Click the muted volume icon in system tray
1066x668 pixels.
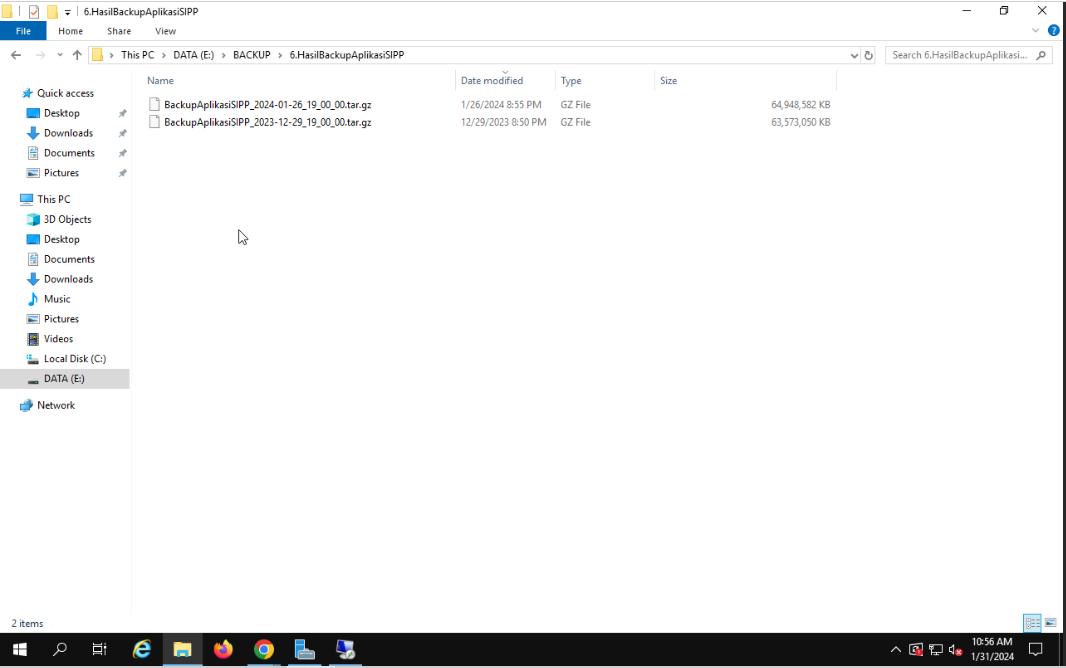pyautogui.click(x=955, y=650)
